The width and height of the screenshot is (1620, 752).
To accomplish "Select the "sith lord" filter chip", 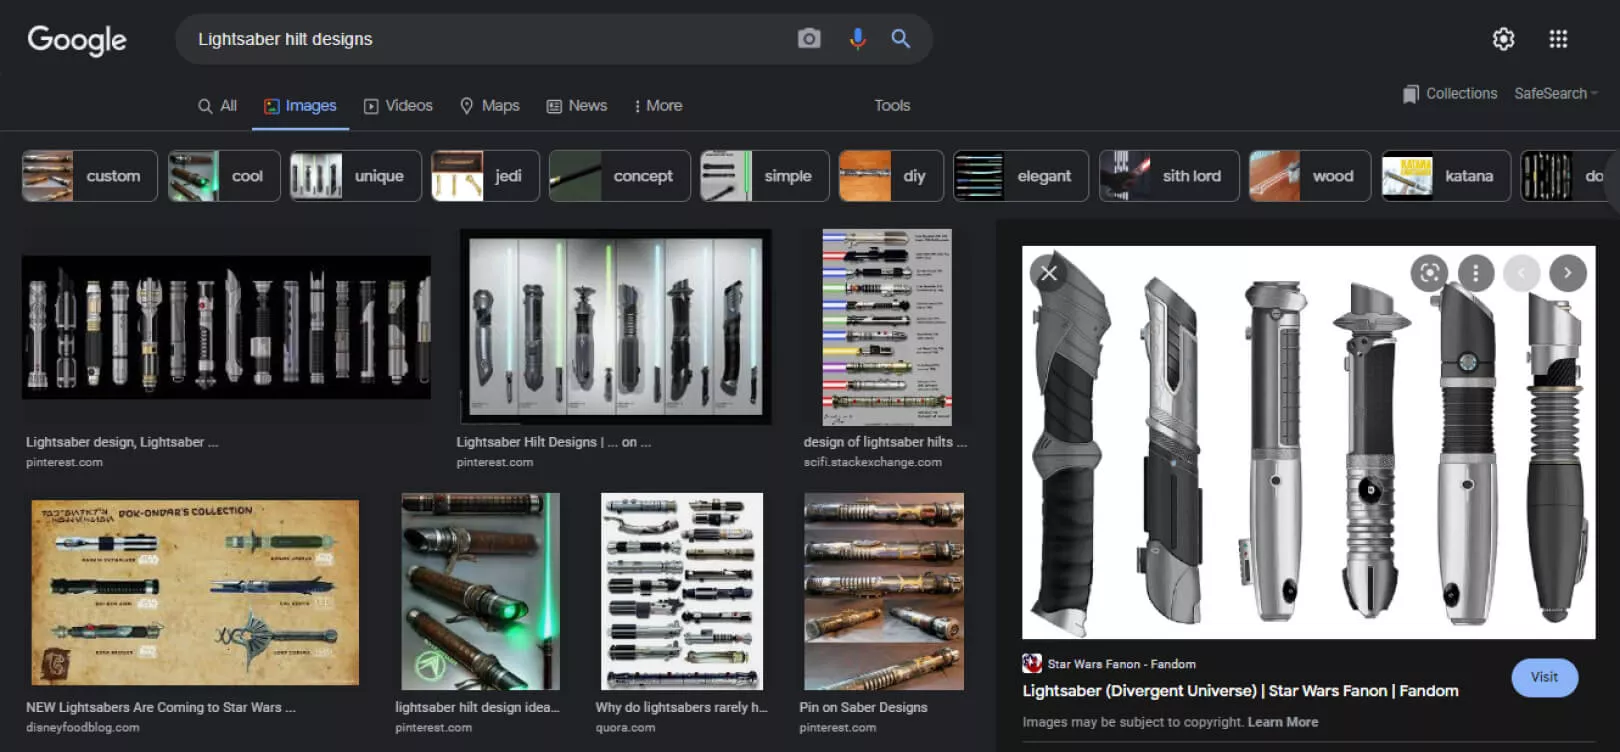I will 1169,176.
